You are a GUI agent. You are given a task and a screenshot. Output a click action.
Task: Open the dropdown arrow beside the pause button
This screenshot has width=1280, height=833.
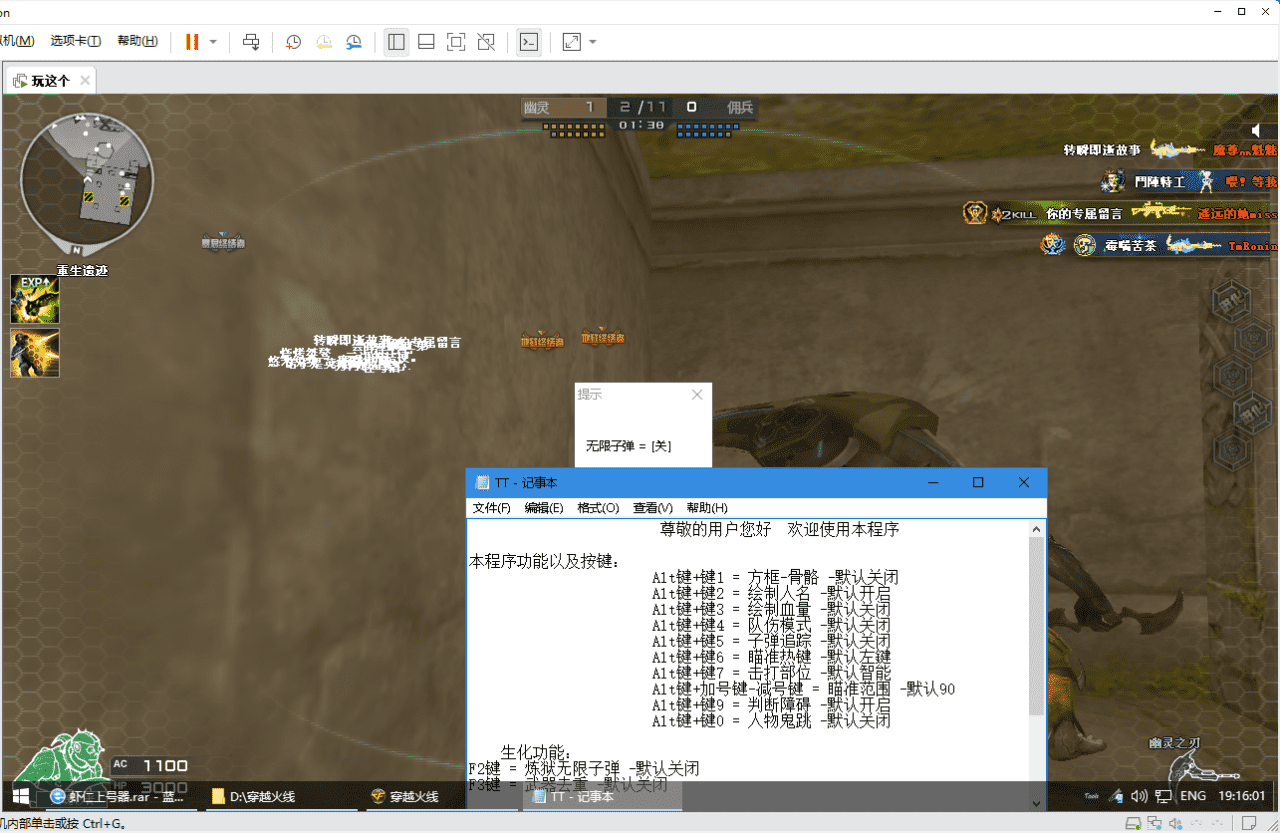coord(213,42)
